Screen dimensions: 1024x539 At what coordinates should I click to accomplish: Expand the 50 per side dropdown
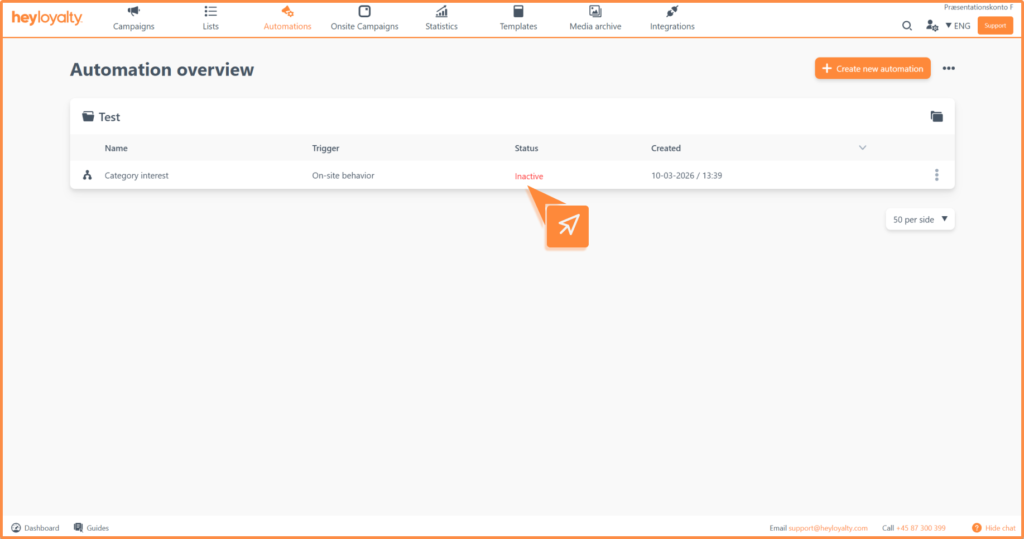click(x=920, y=219)
